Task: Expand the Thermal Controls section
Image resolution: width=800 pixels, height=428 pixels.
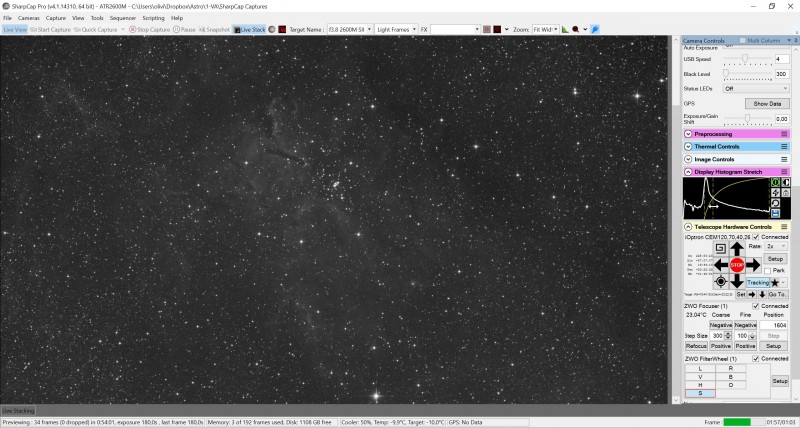Action: point(688,146)
